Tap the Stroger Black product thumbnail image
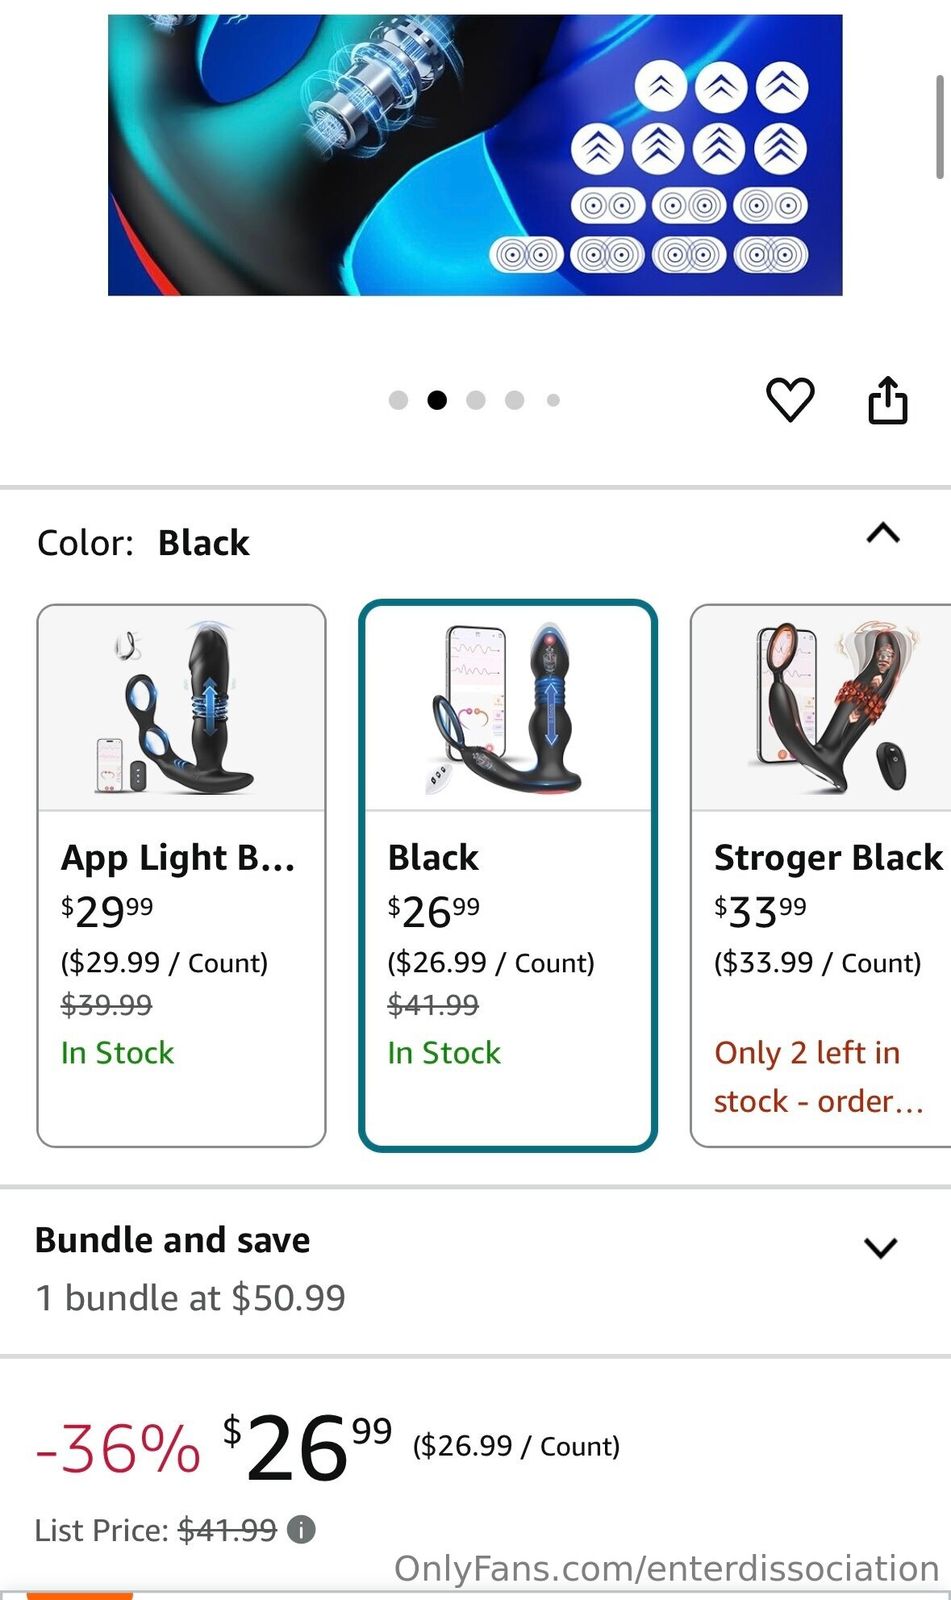951x1600 pixels. click(x=820, y=708)
